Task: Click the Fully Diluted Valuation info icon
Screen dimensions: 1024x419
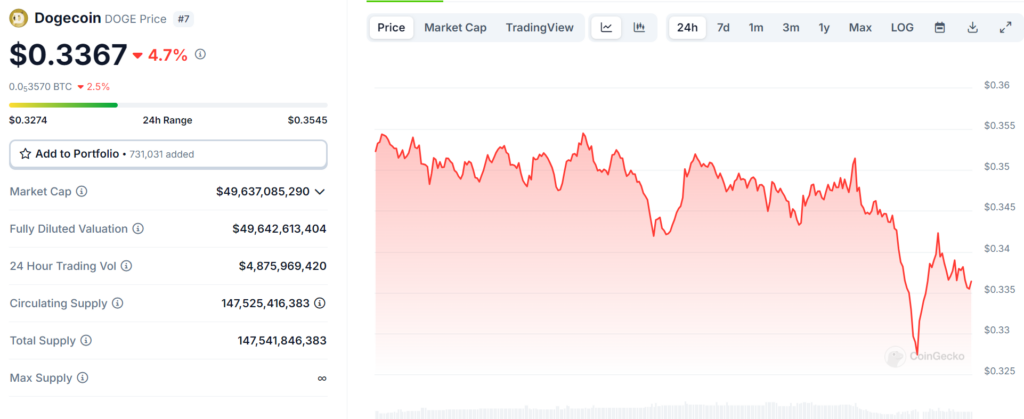Action: (138, 228)
